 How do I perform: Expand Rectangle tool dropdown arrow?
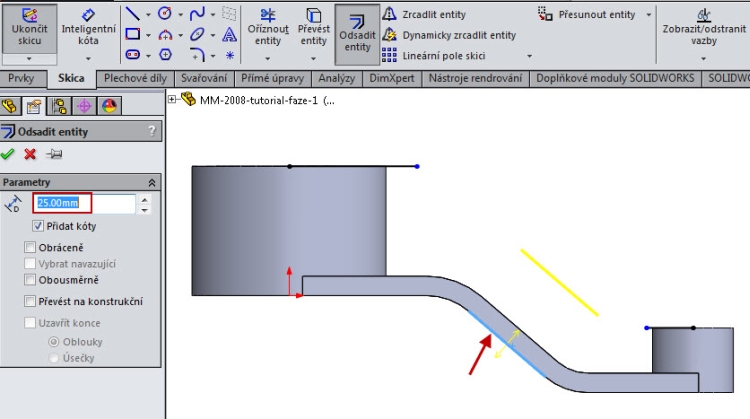[148, 35]
